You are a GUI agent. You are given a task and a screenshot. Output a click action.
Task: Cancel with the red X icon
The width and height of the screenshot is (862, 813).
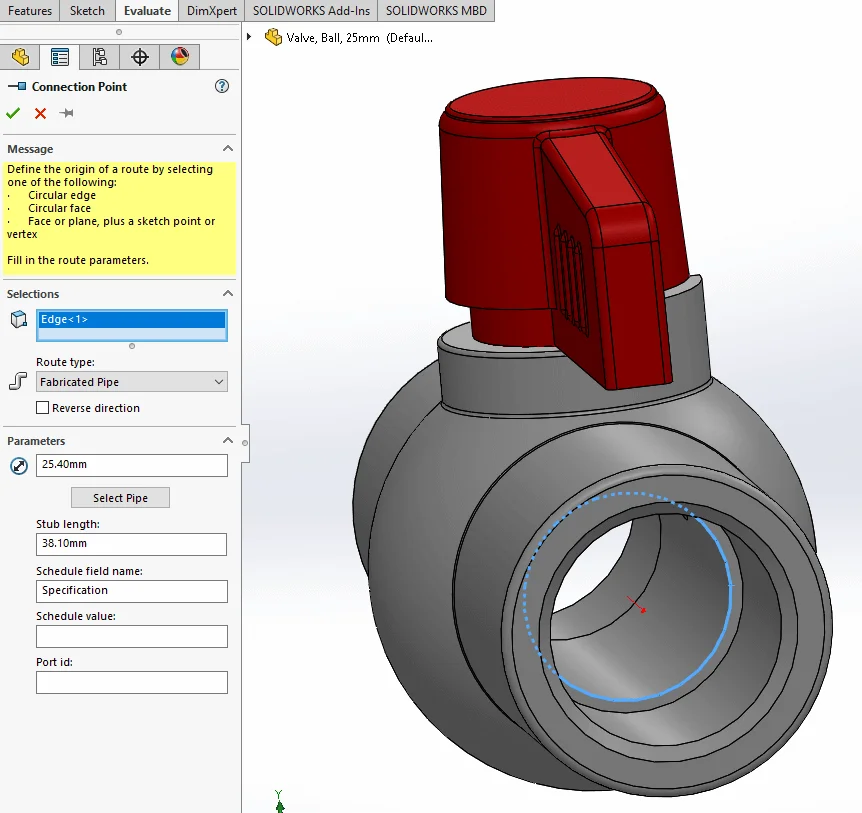click(x=40, y=113)
